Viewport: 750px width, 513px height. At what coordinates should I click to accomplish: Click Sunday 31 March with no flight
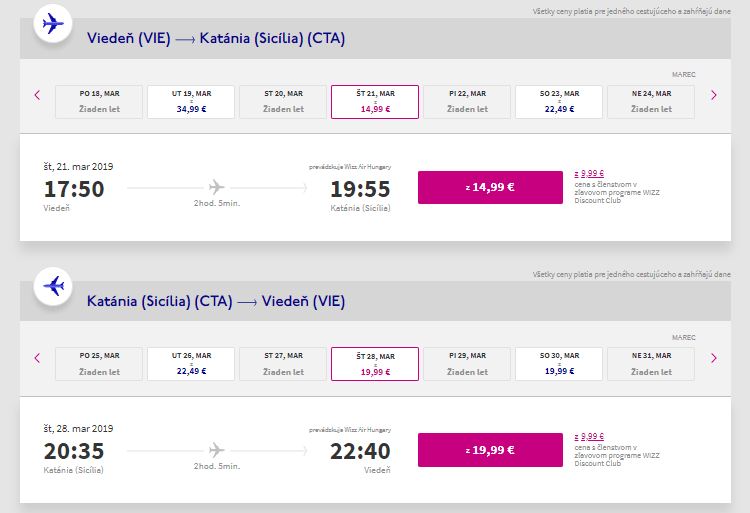[651, 364]
